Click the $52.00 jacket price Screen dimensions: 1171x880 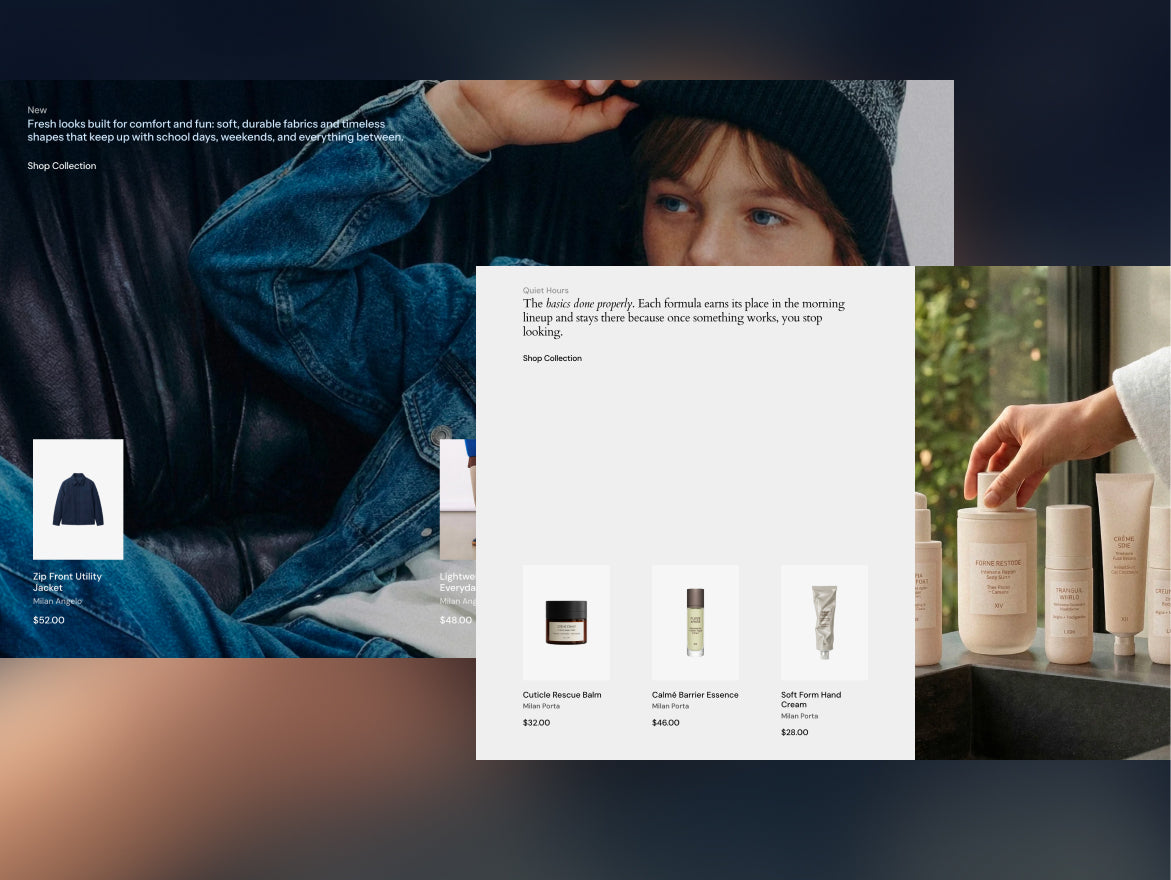[x=49, y=620]
